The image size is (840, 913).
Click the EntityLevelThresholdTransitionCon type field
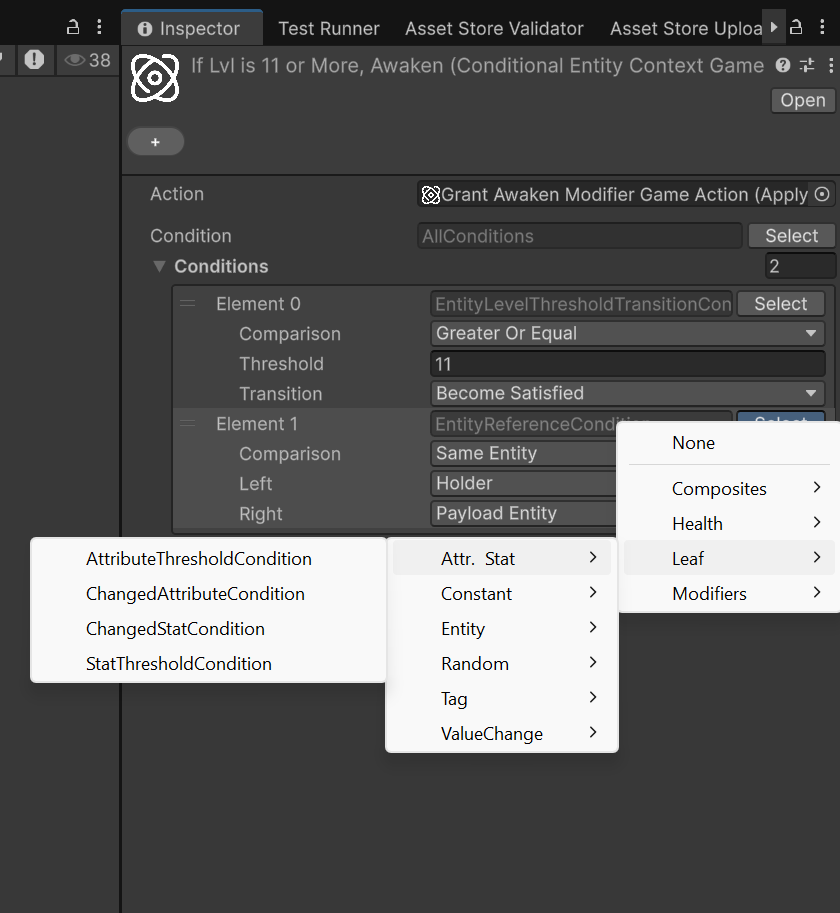[x=582, y=304]
